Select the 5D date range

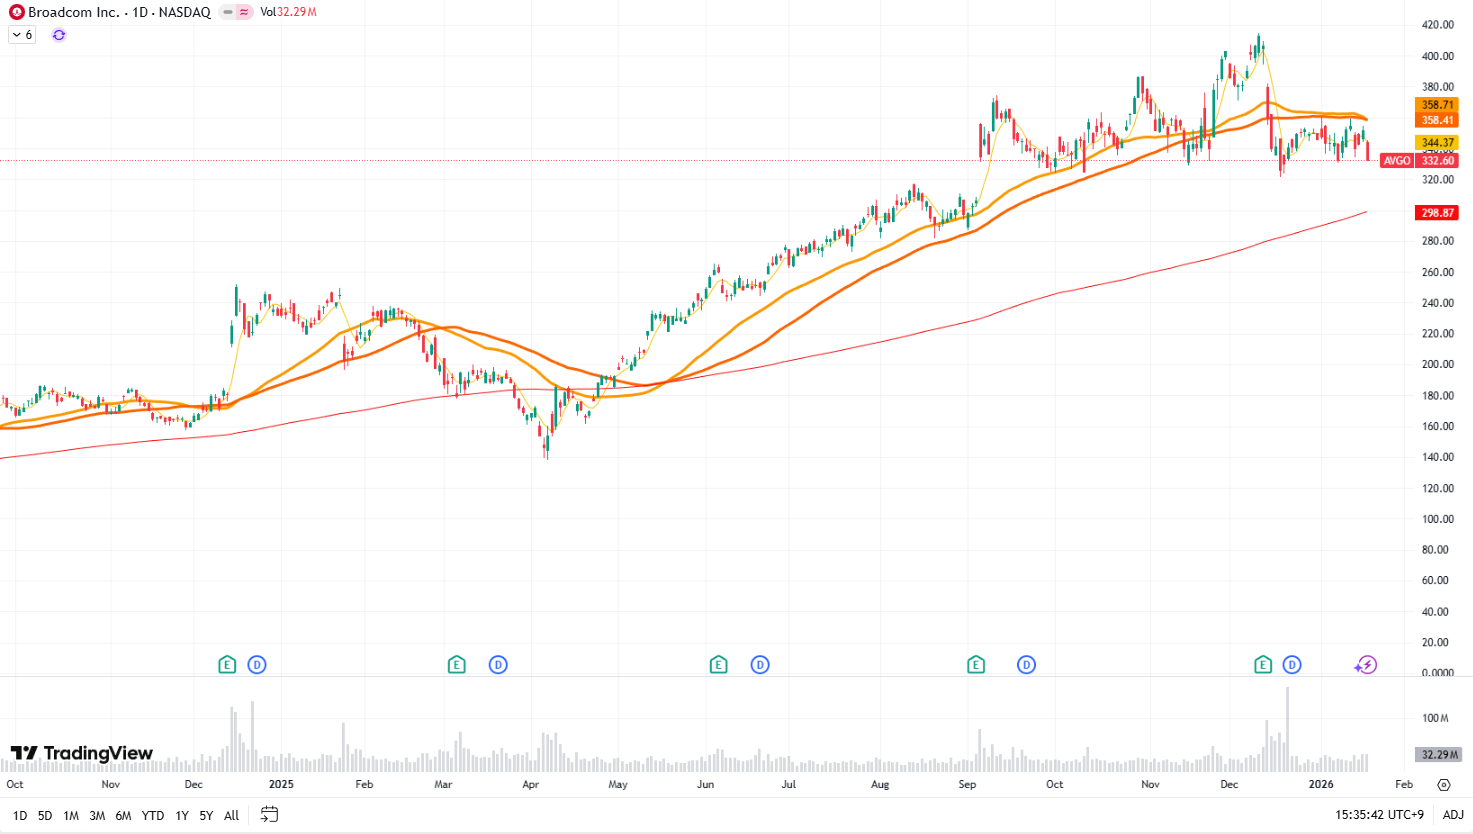(x=45, y=816)
